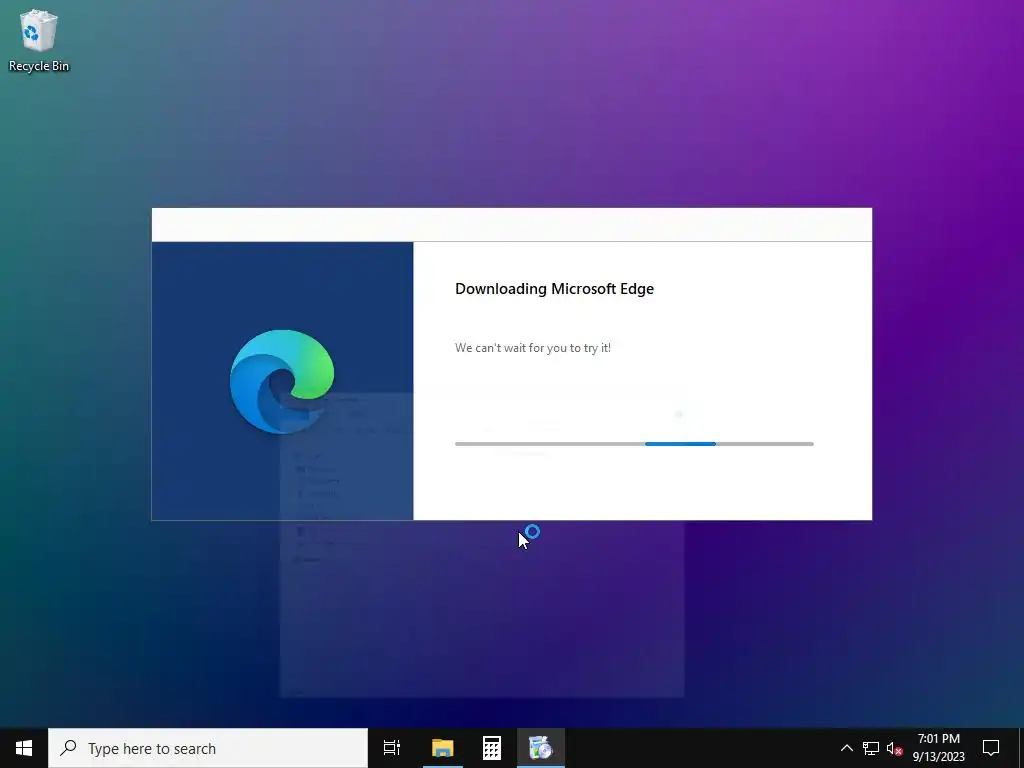
Task: Click the Windows Start button
Action: pos(24,748)
